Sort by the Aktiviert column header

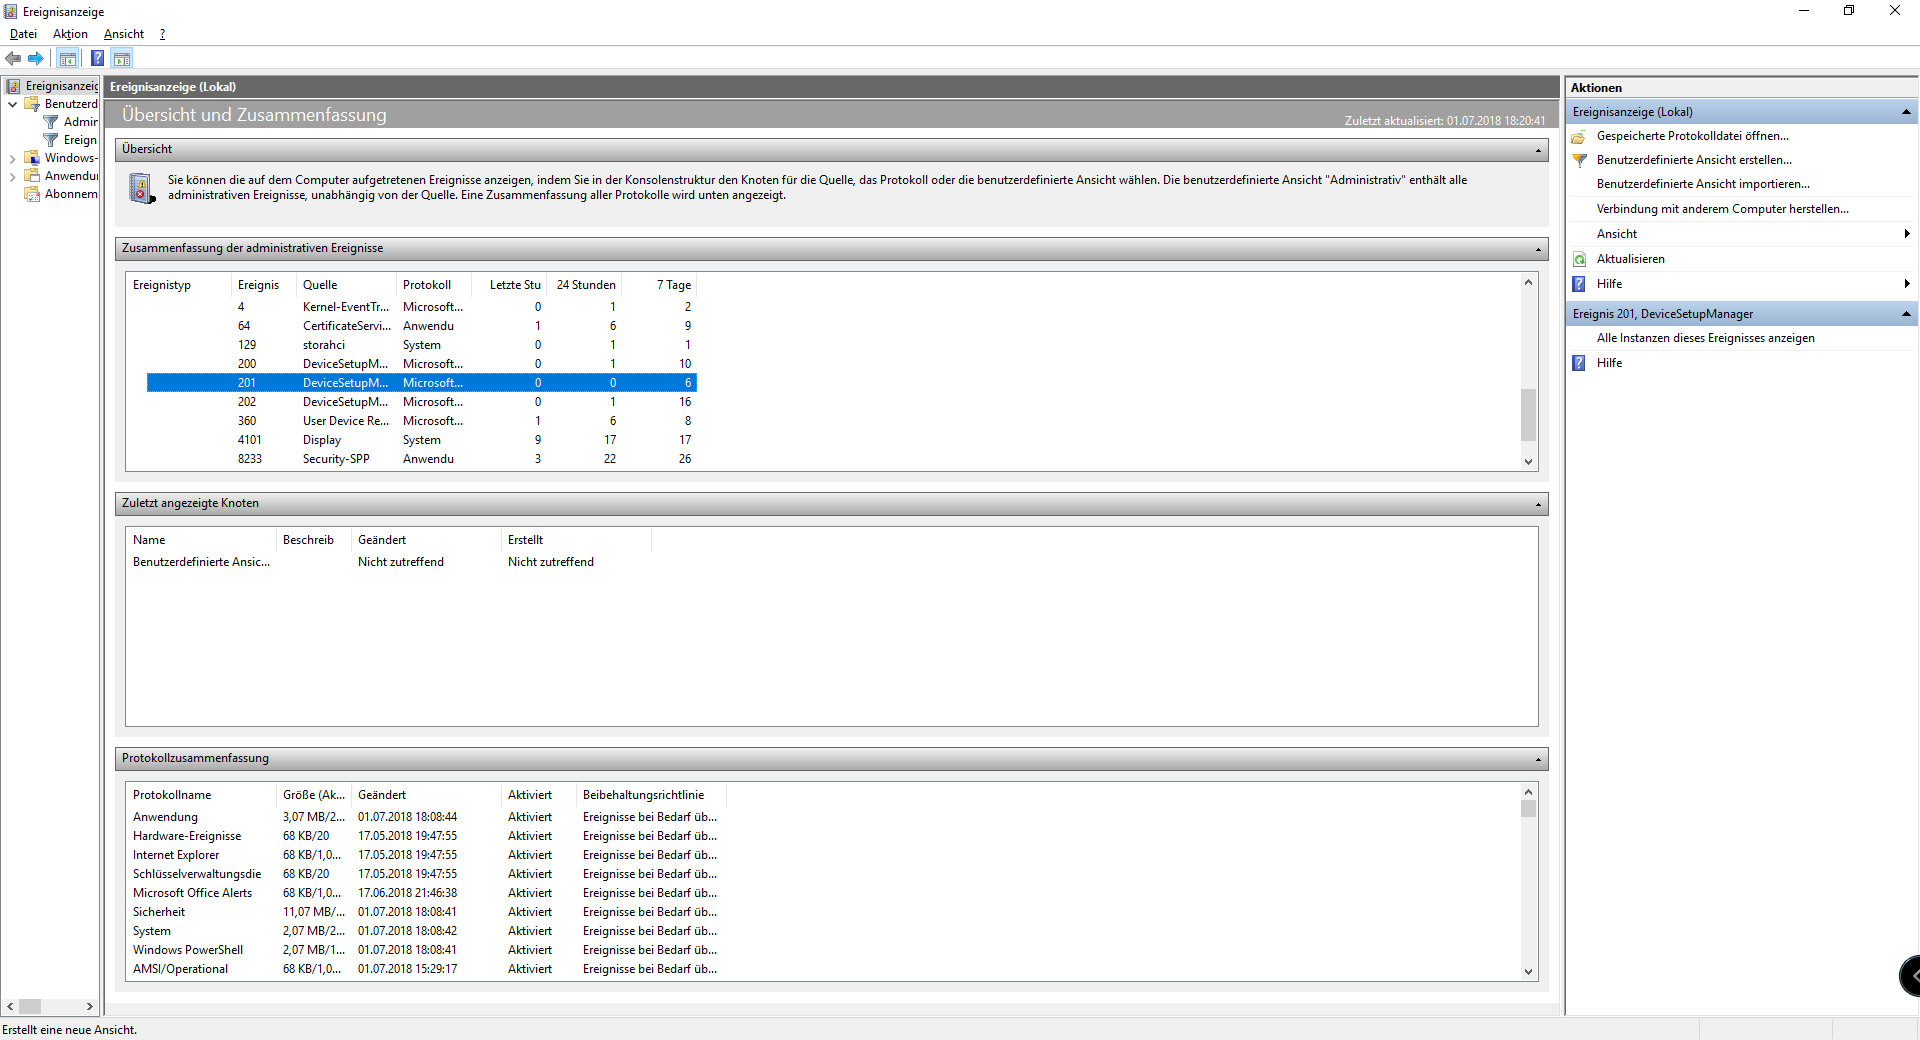tap(538, 795)
